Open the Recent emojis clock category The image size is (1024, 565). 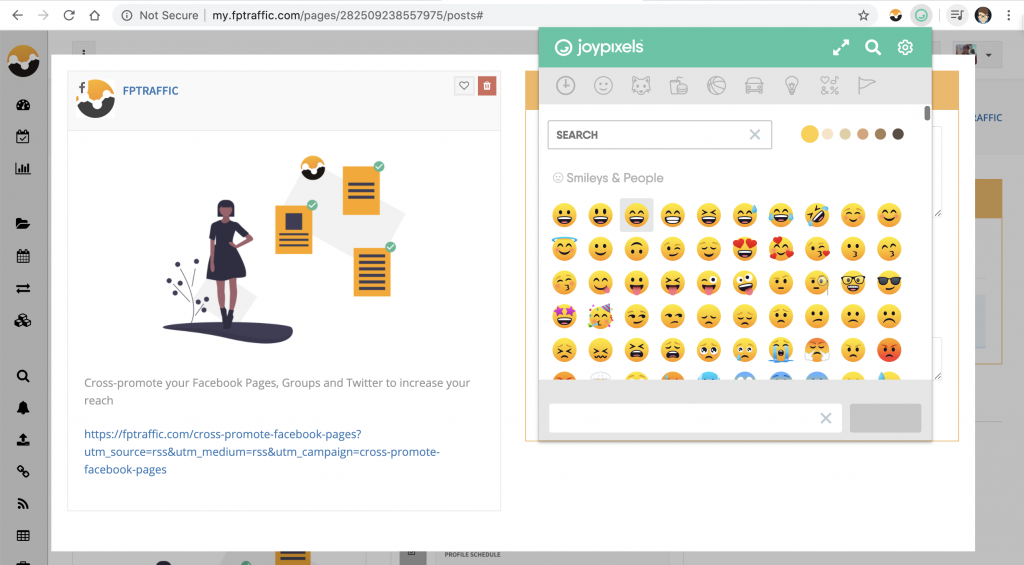tap(566, 86)
